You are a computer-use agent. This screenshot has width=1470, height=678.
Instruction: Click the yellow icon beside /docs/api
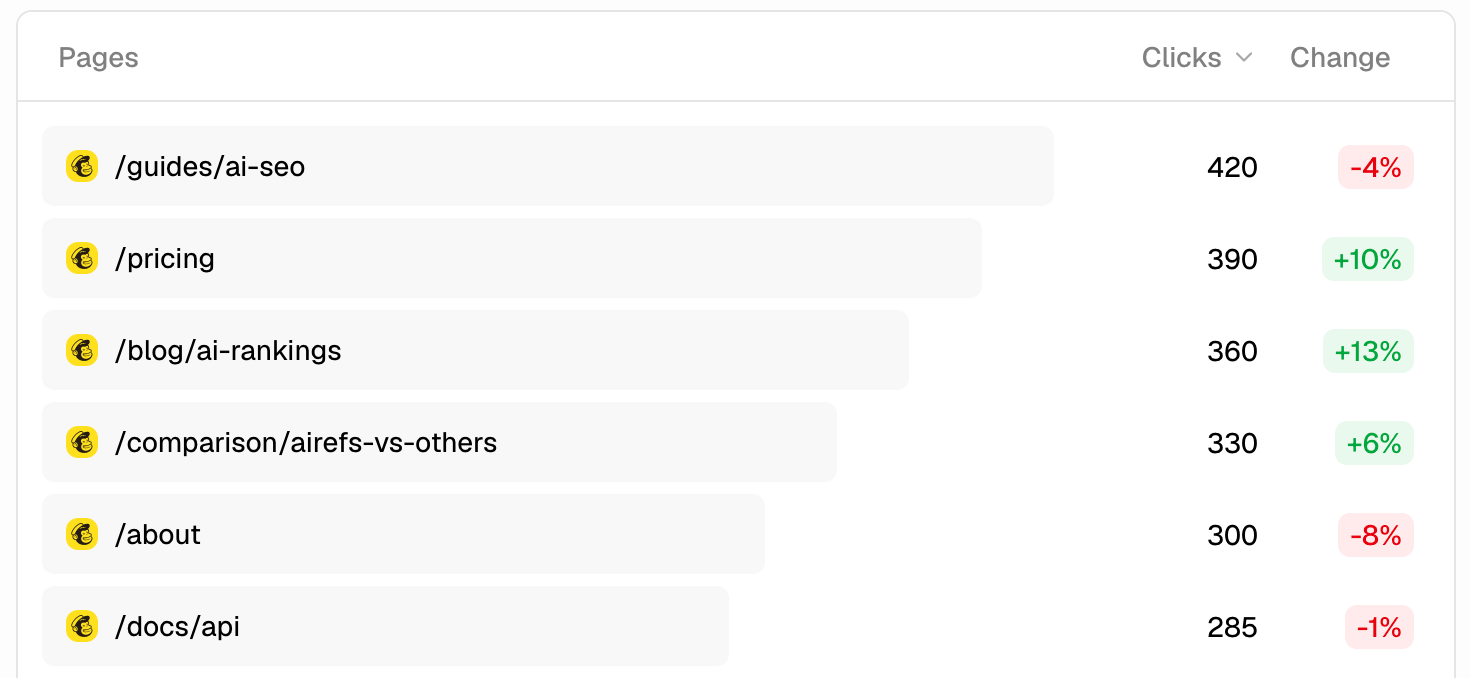coord(82,626)
